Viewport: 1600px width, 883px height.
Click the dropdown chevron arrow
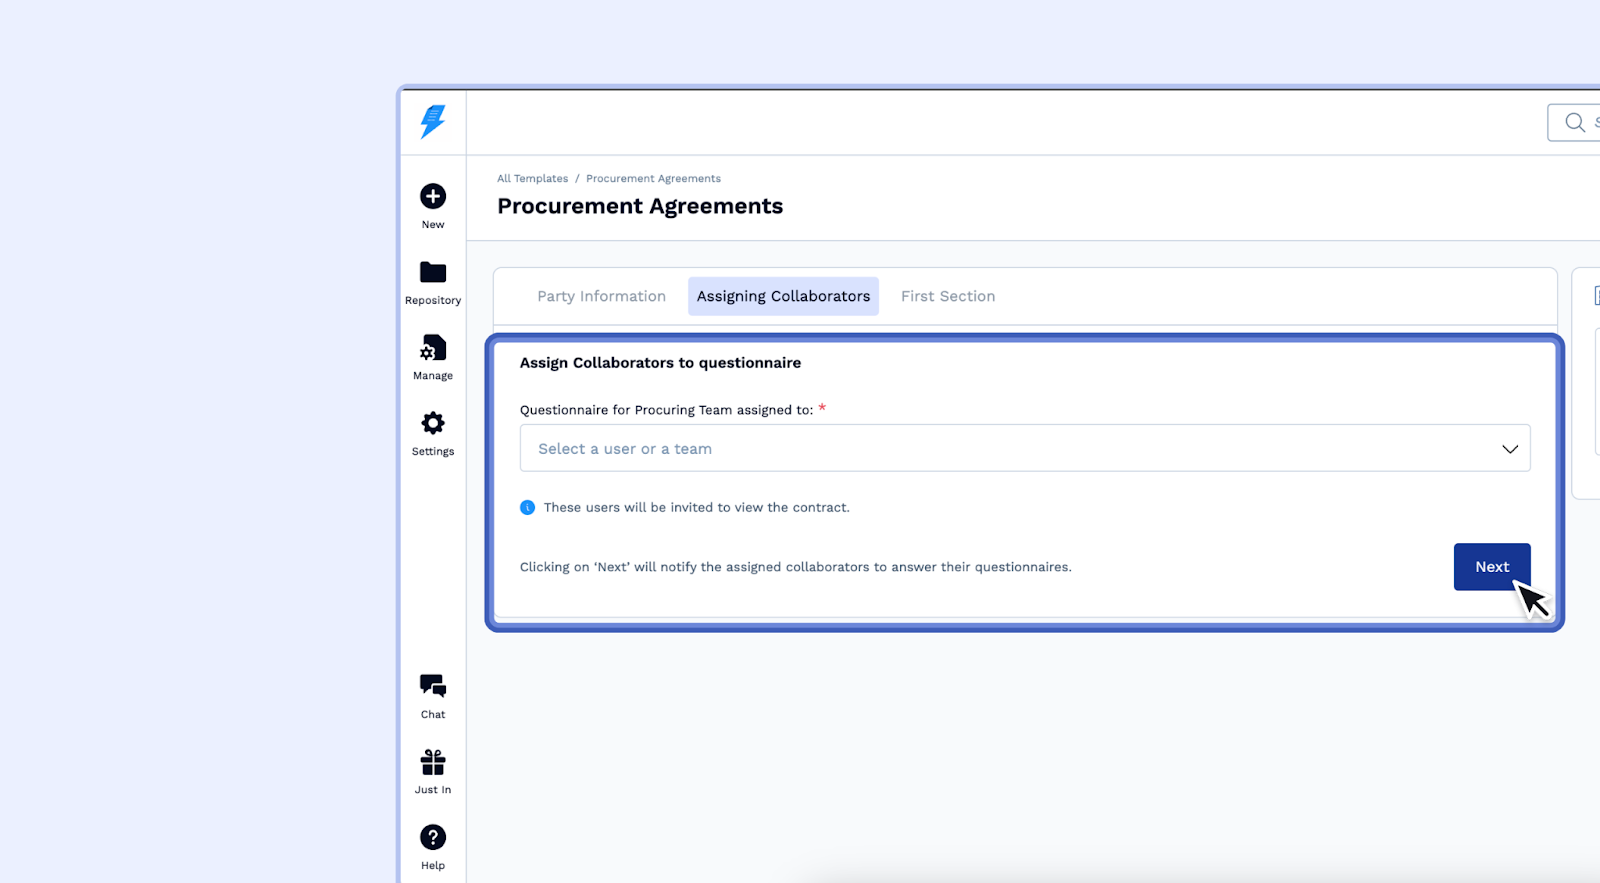[1510, 449]
